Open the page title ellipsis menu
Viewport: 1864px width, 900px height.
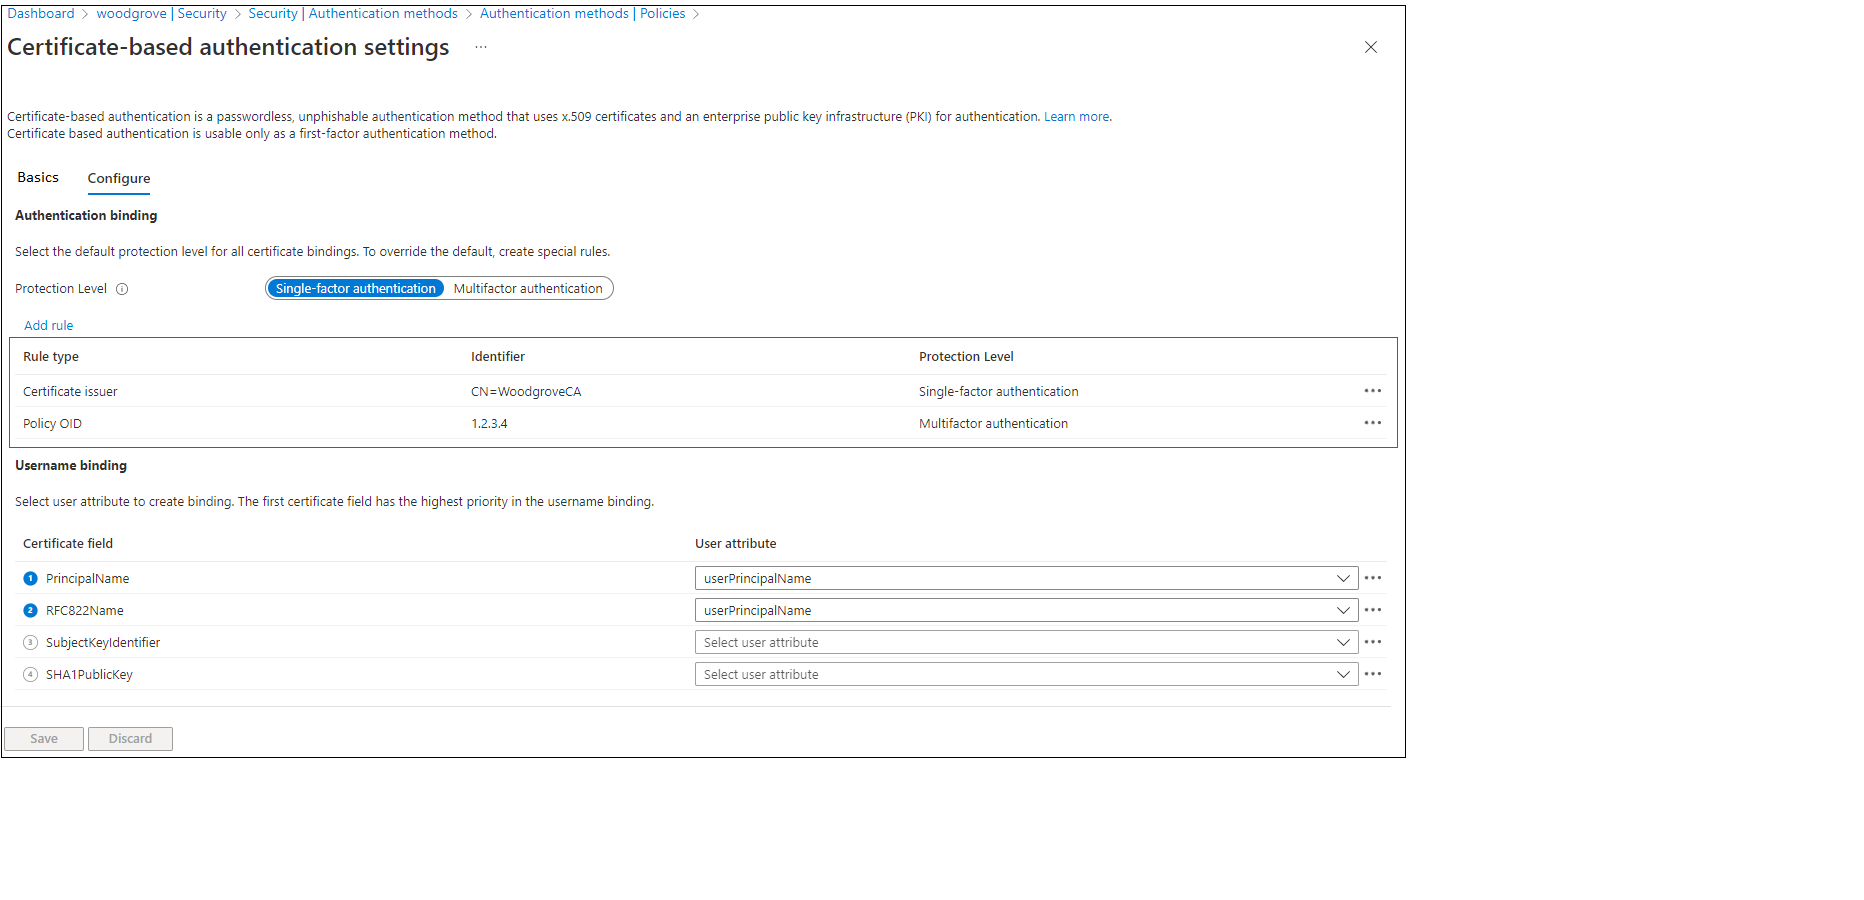(x=480, y=46)
